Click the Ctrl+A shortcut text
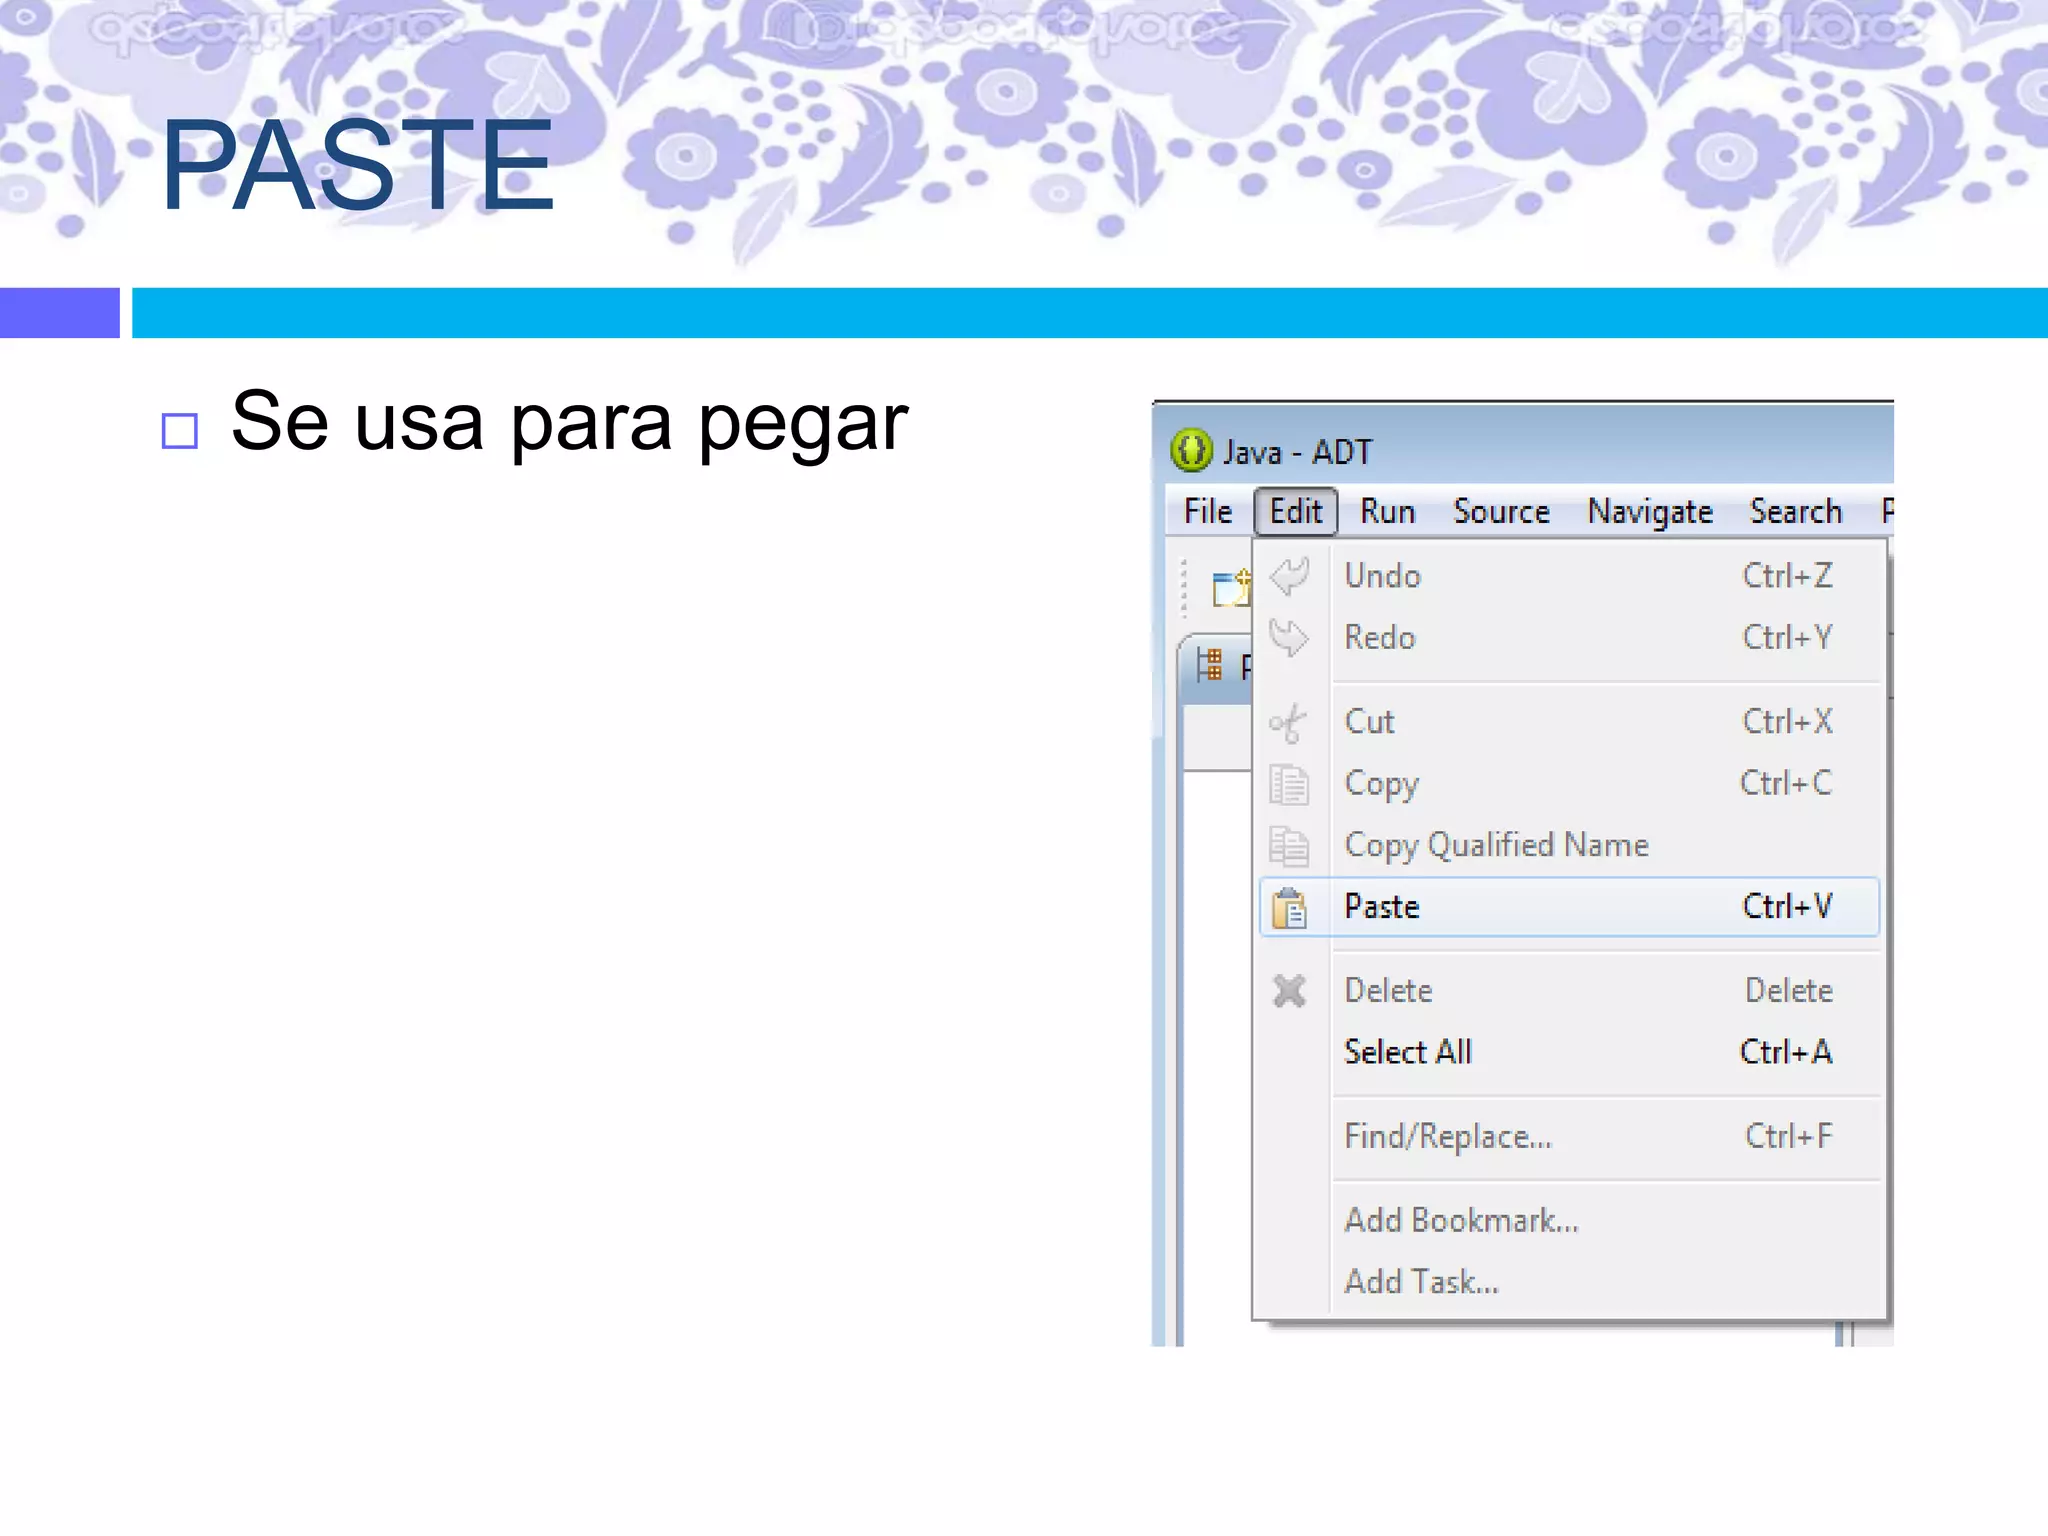2048x1536 pixels. (x=1786, y=1052)
